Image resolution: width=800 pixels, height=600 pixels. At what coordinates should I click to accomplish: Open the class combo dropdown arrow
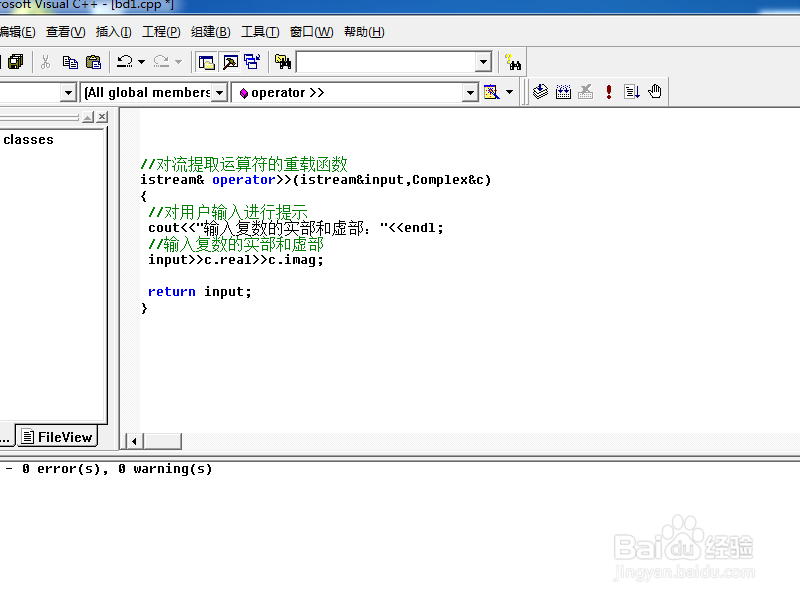(68, 93)
